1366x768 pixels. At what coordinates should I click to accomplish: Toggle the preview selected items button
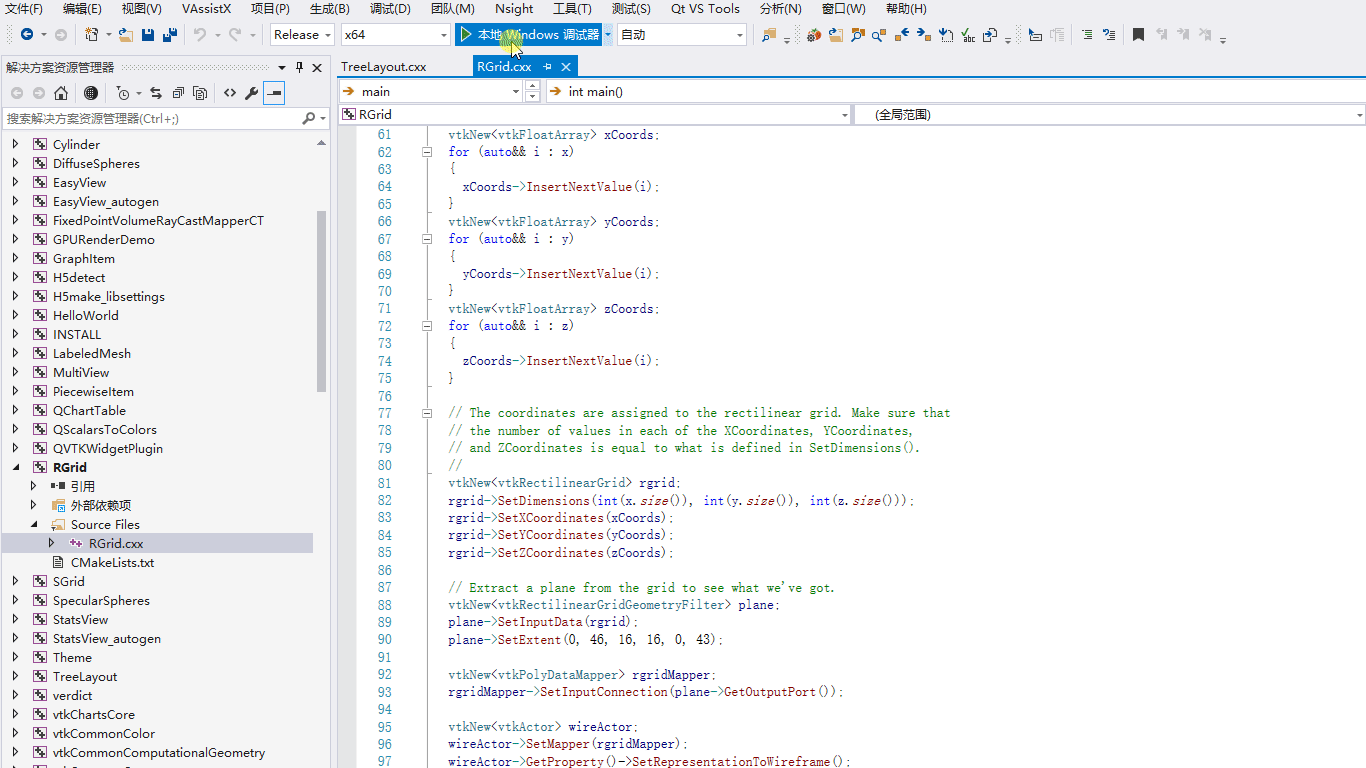point(274,93)
